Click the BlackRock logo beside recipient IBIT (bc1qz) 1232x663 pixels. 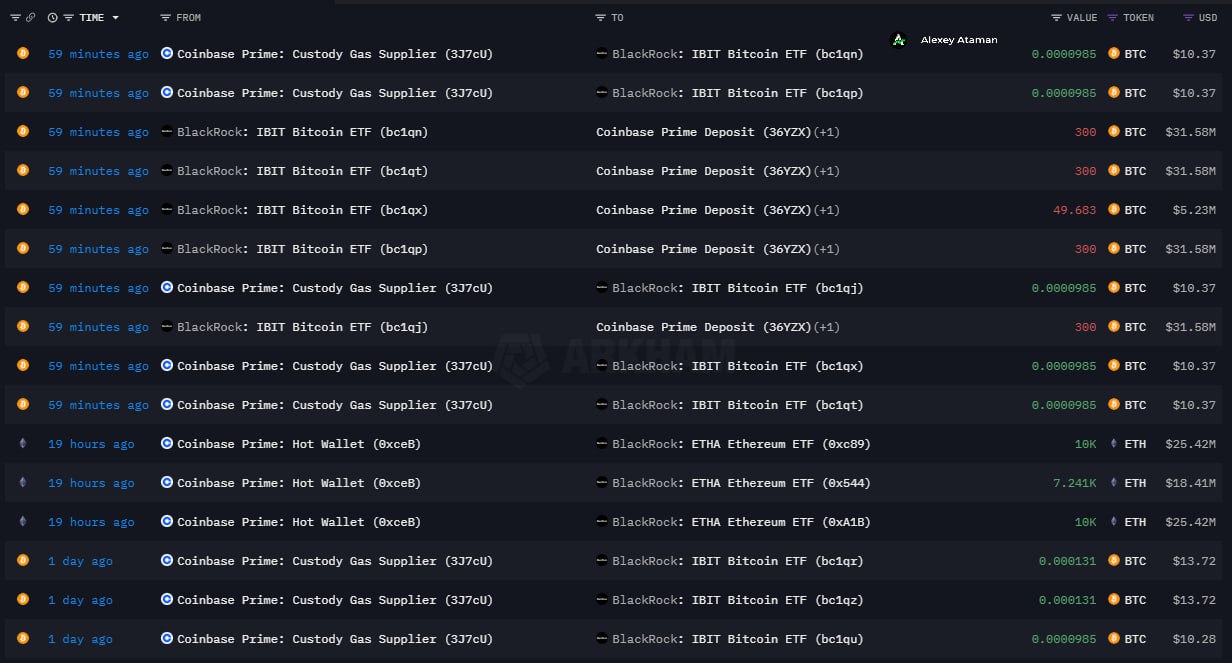tap(602, 600)
